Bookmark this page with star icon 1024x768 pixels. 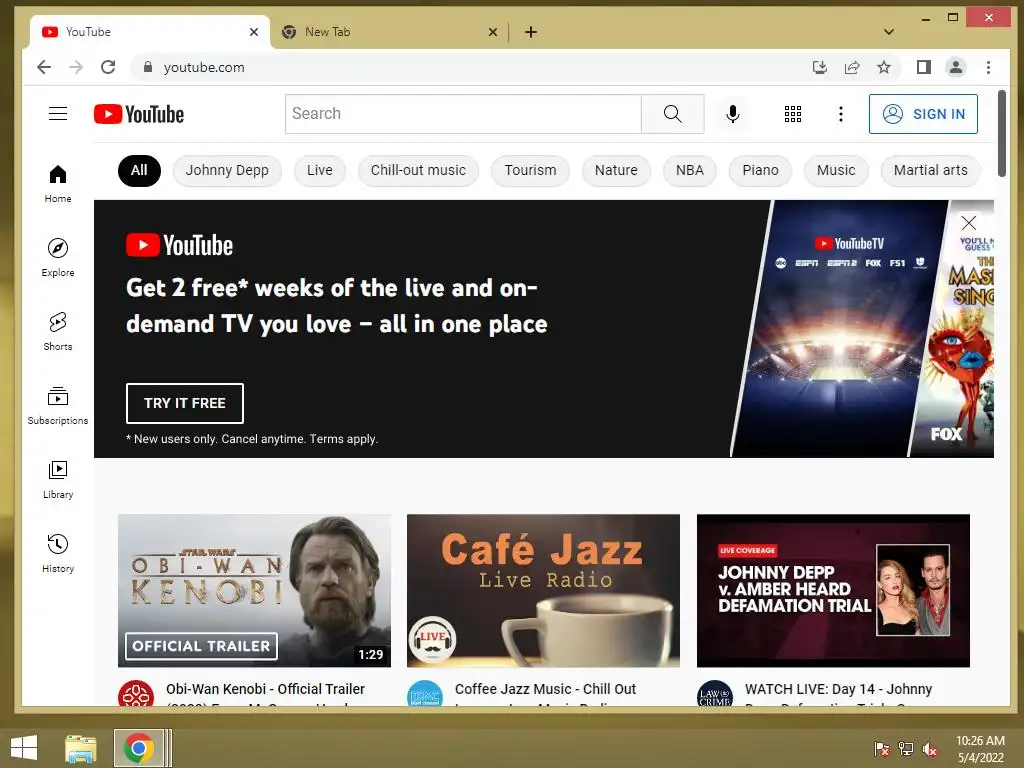(884, 67)
